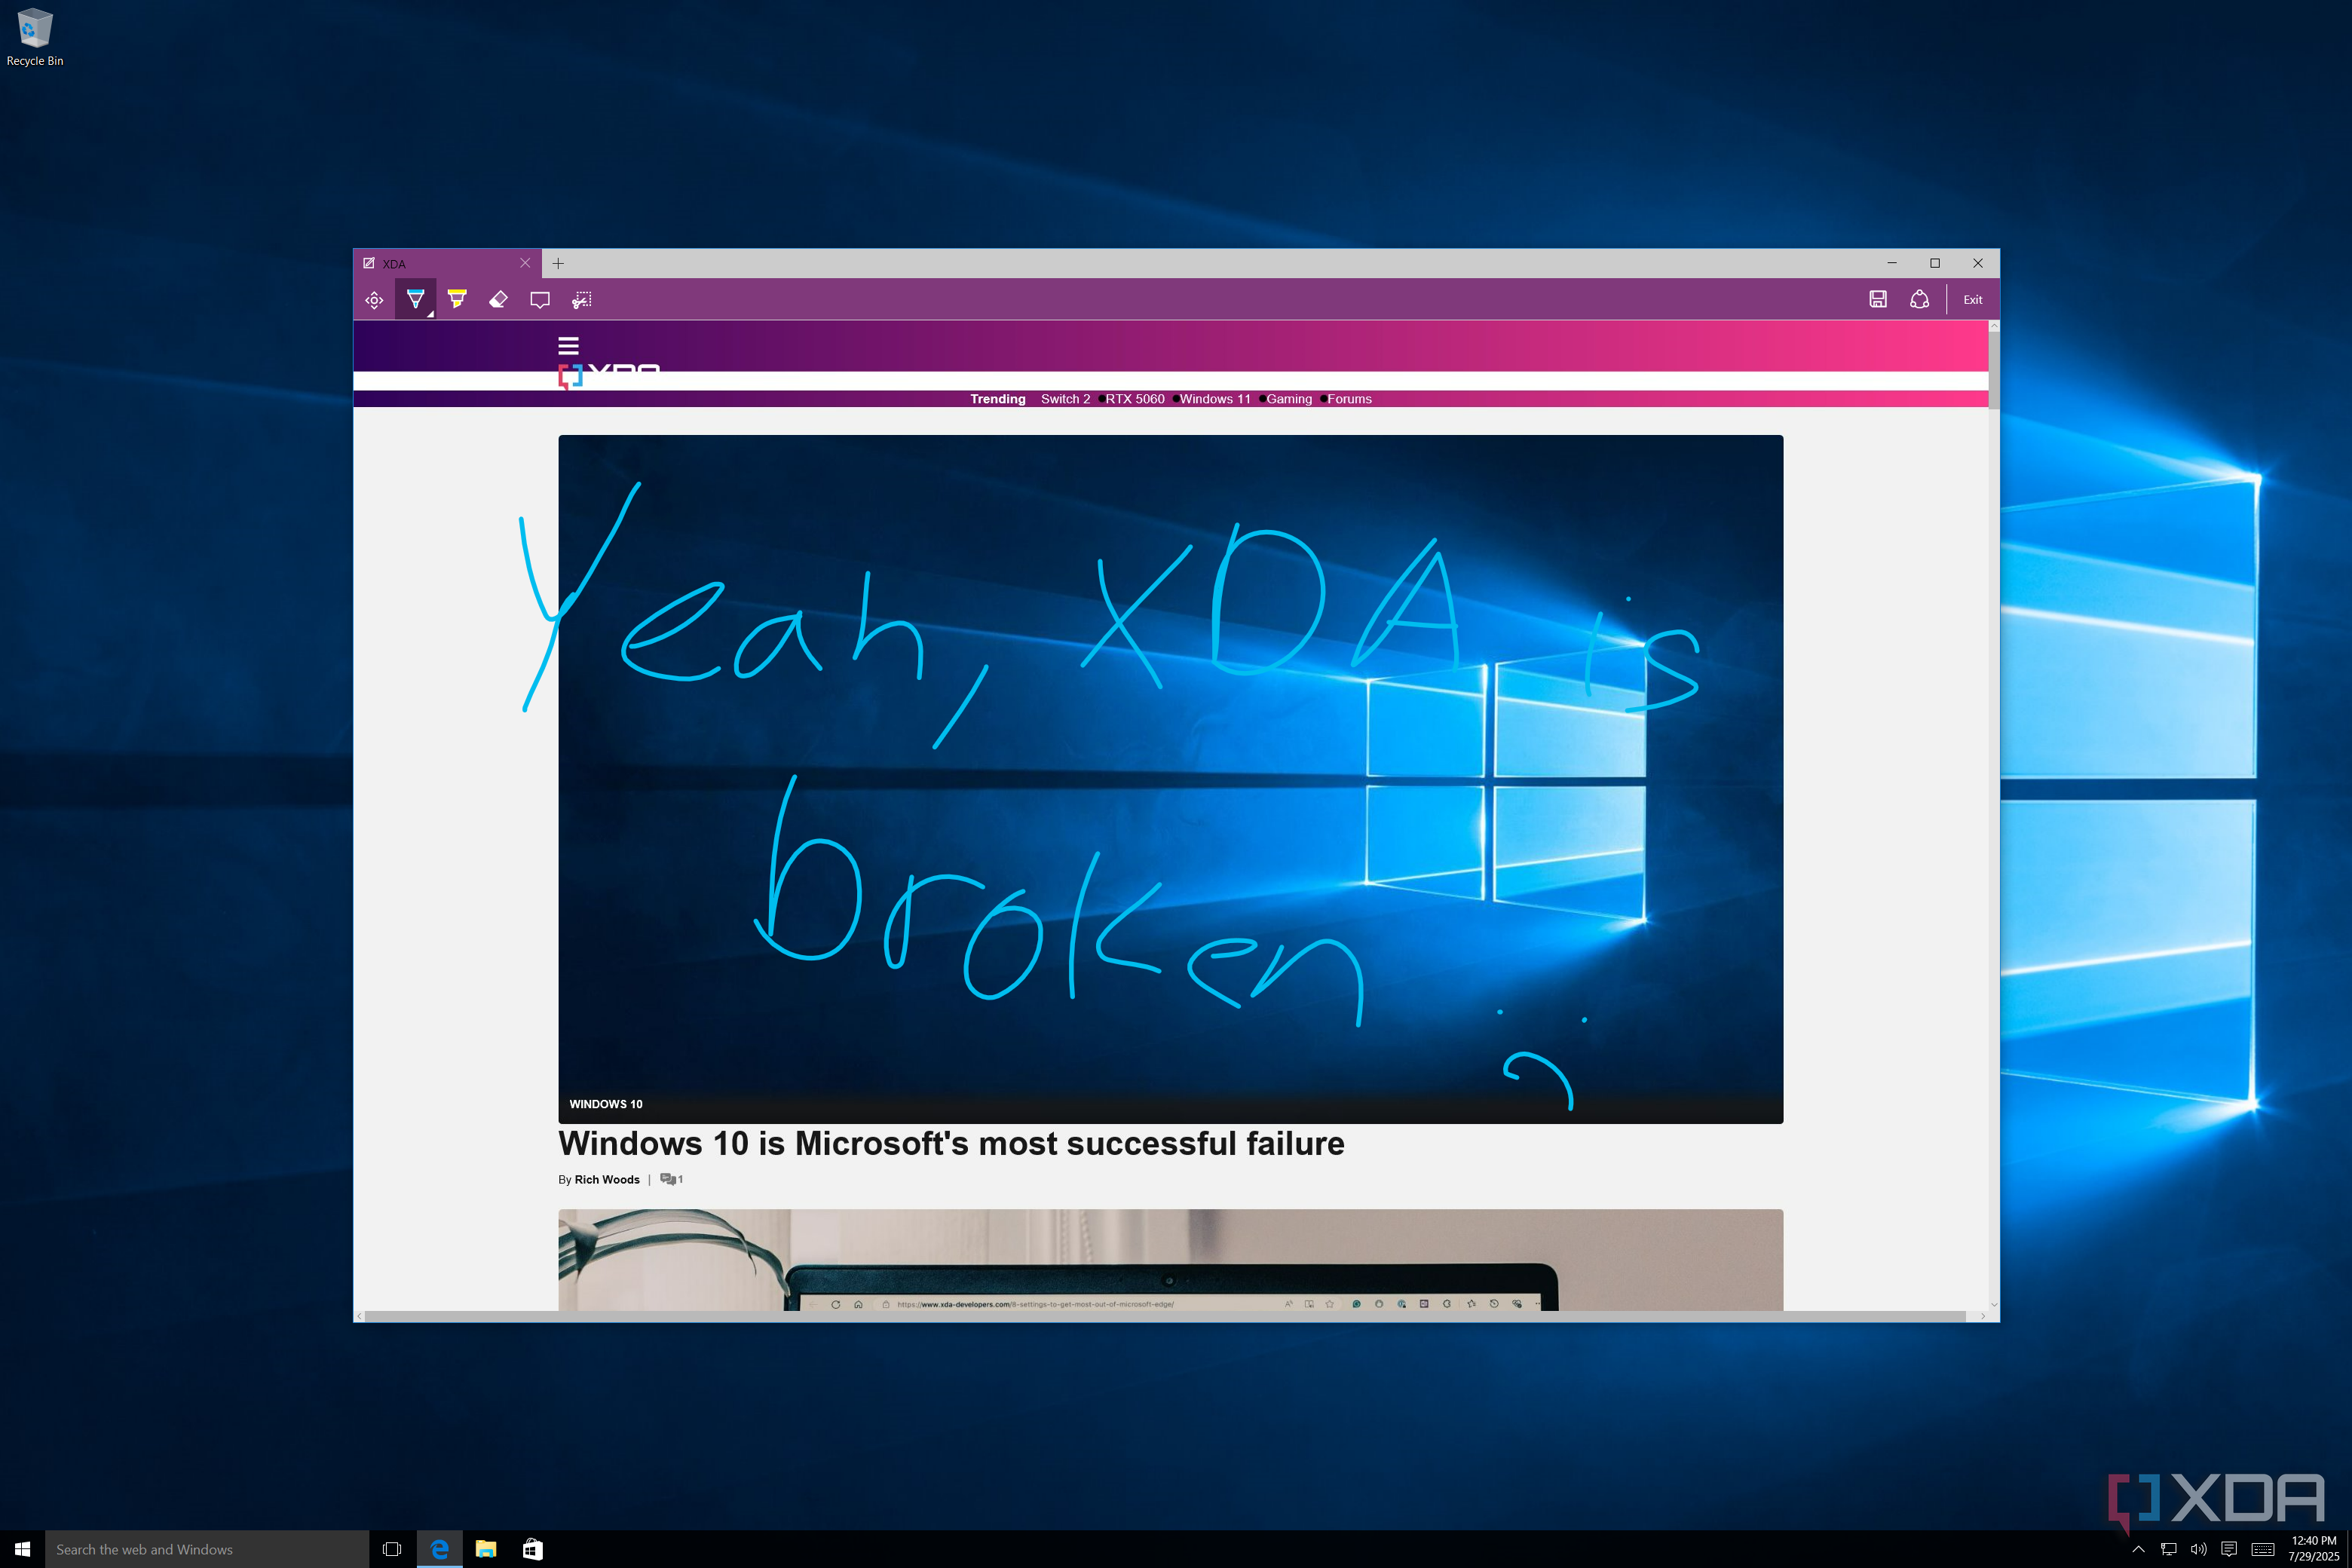
Task: Select the yellow Highlighter tool
Action: pos(457,299)
